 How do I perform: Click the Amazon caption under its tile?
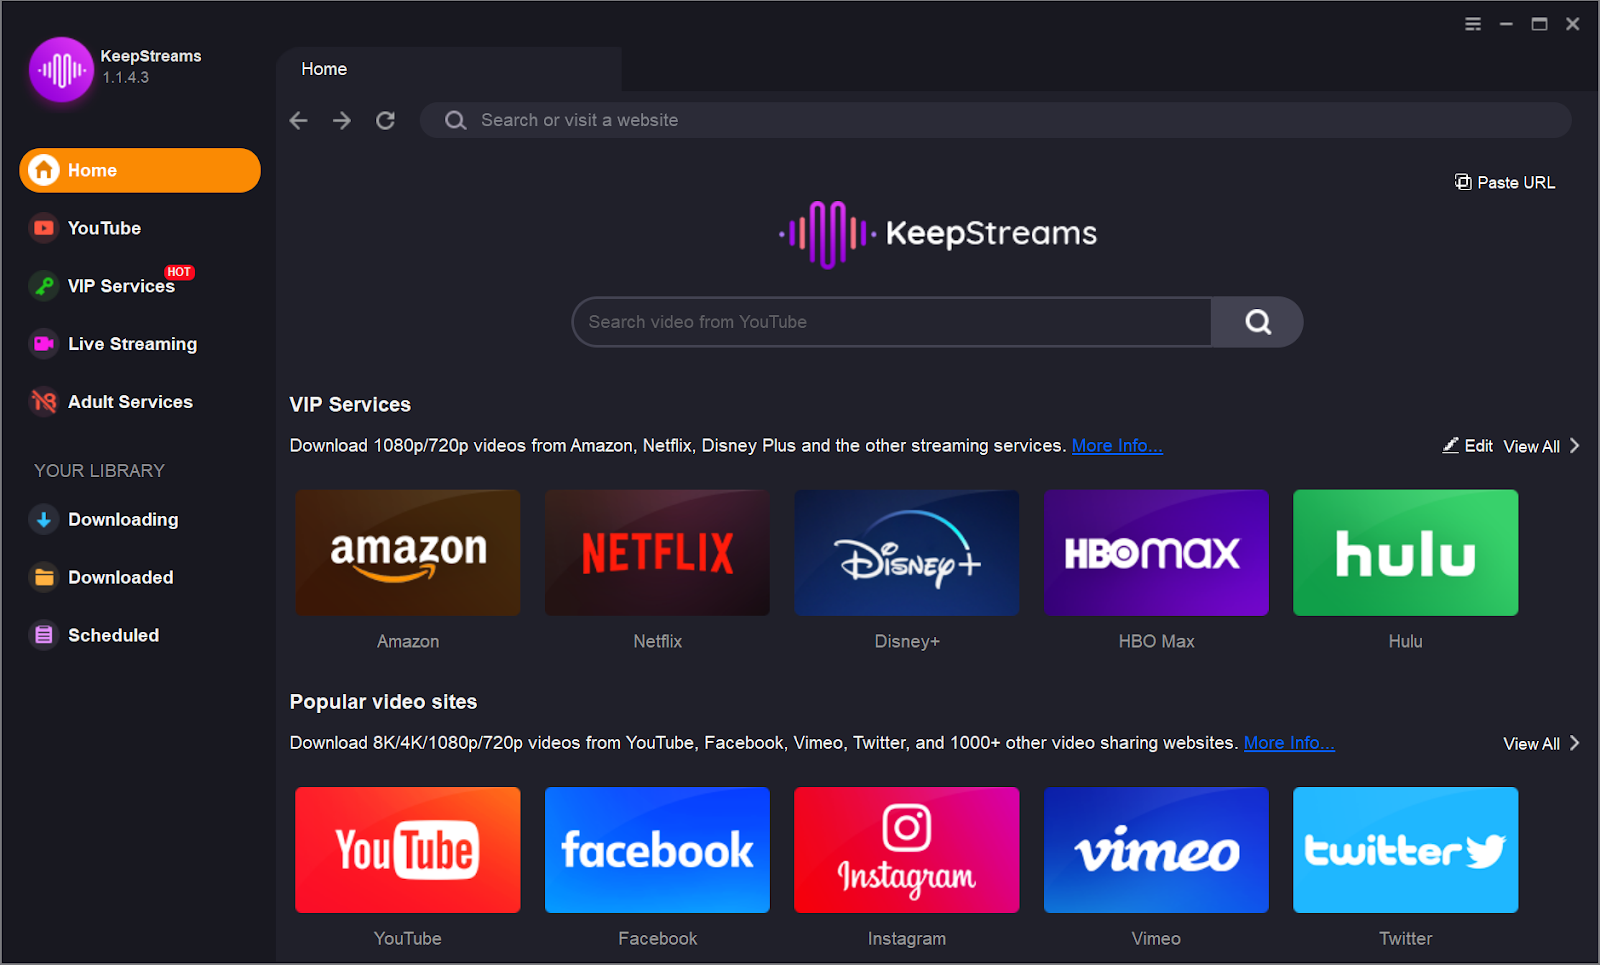pyautogui.click(x=408, y=641)
